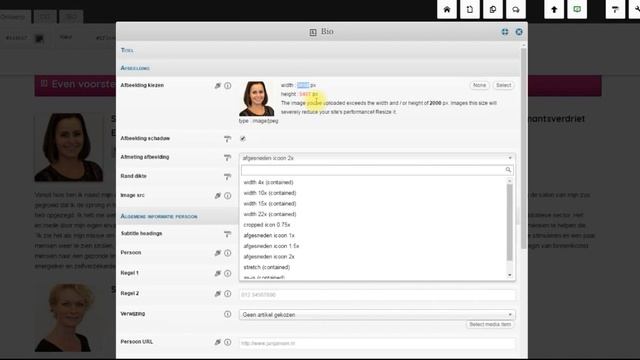Click the Select image button
Image resolution: width=640 pixels, height=360 pixels.
pos(503,85)
